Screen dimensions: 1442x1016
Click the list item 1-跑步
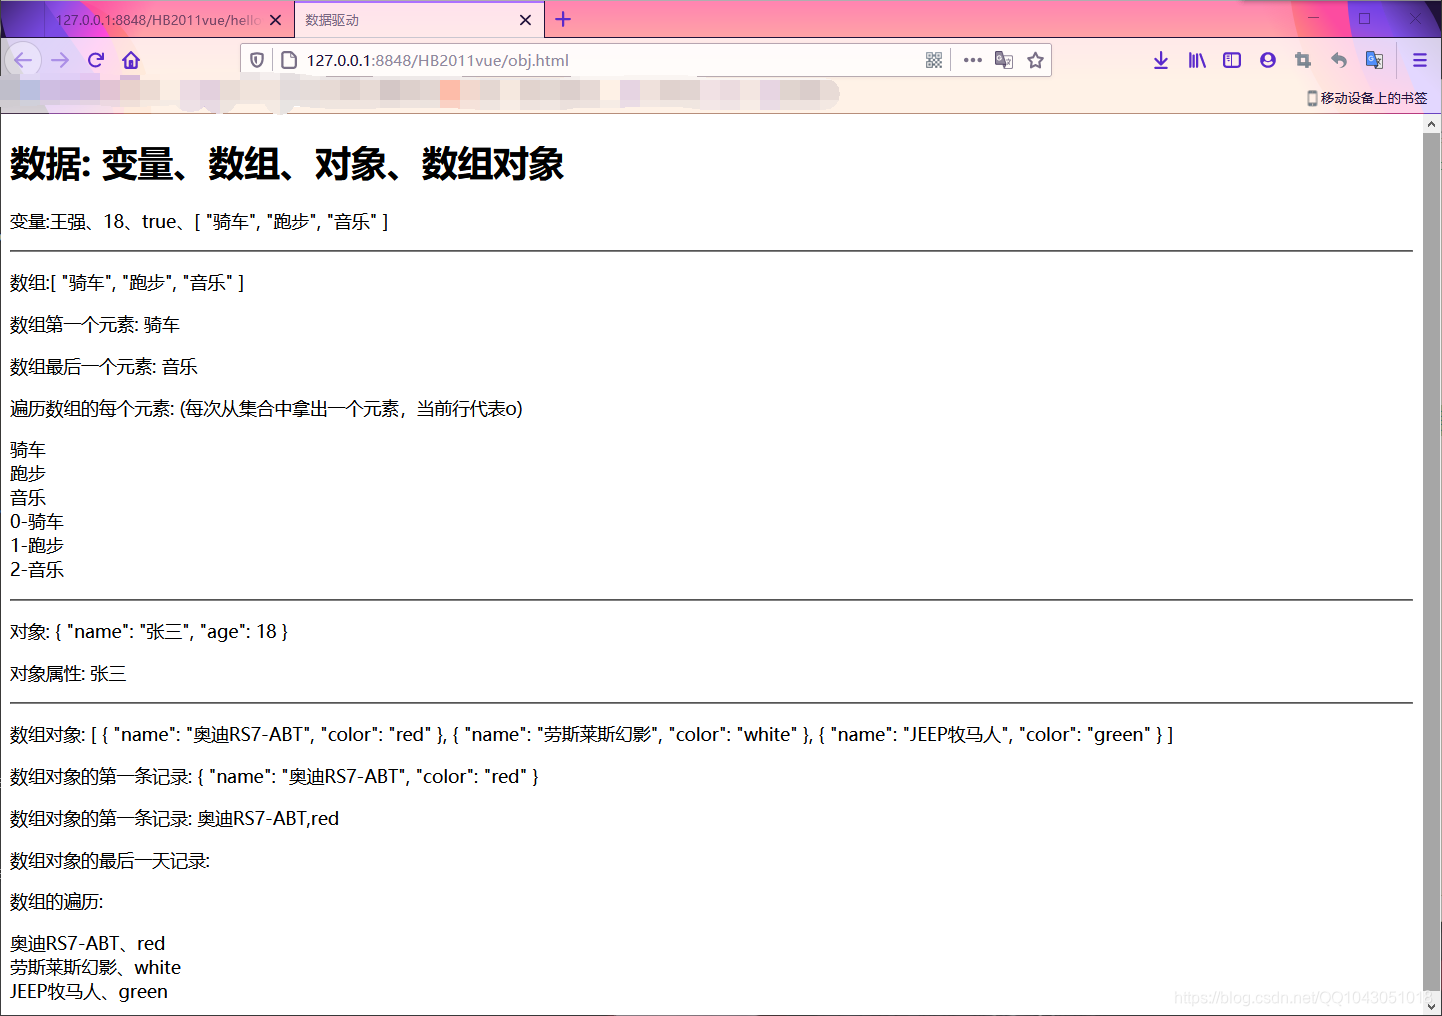[x=37, y=546]
